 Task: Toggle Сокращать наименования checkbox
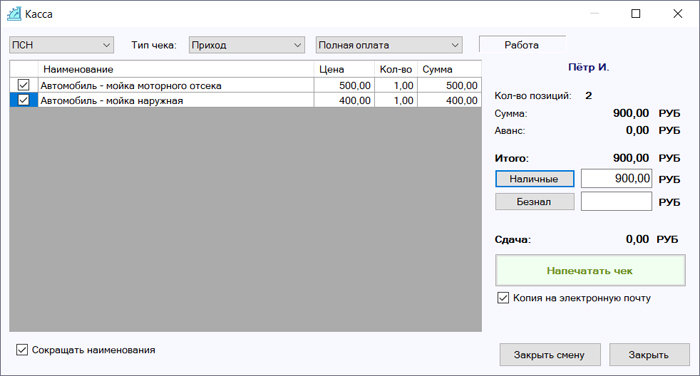click(x=22, y=350)
